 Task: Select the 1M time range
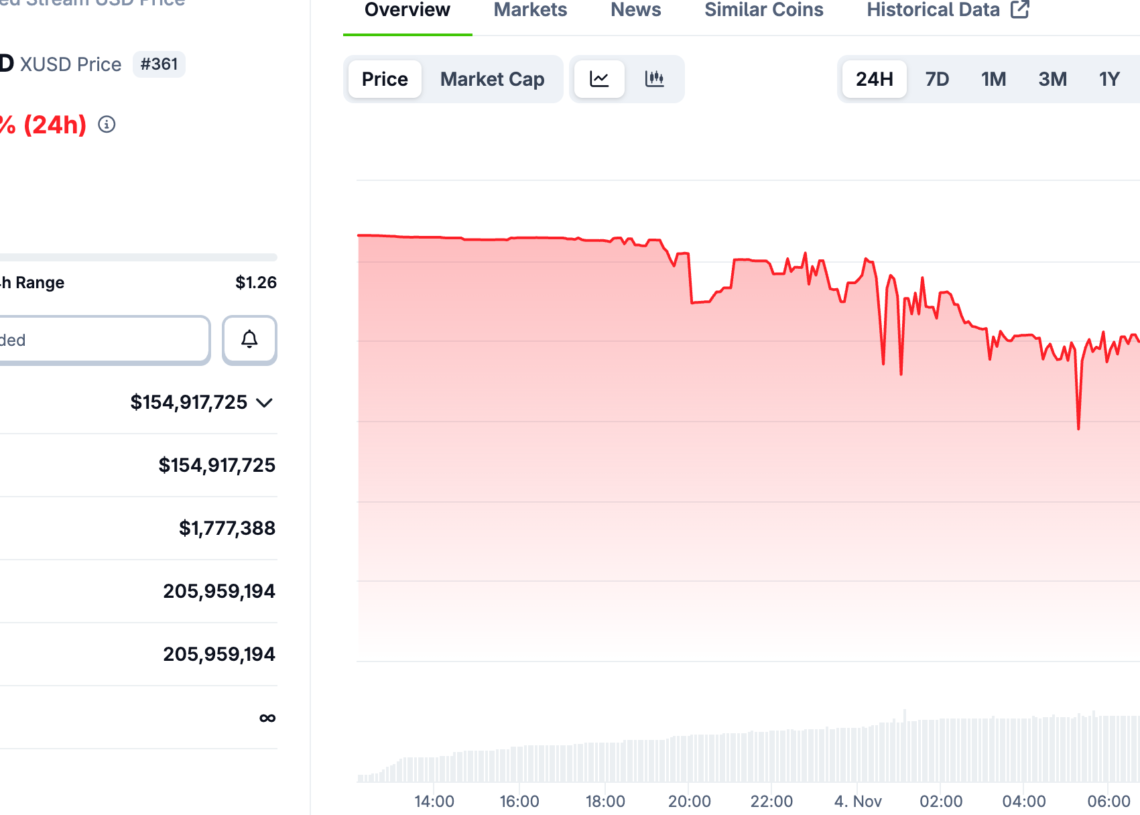click(x=994, y=78)
